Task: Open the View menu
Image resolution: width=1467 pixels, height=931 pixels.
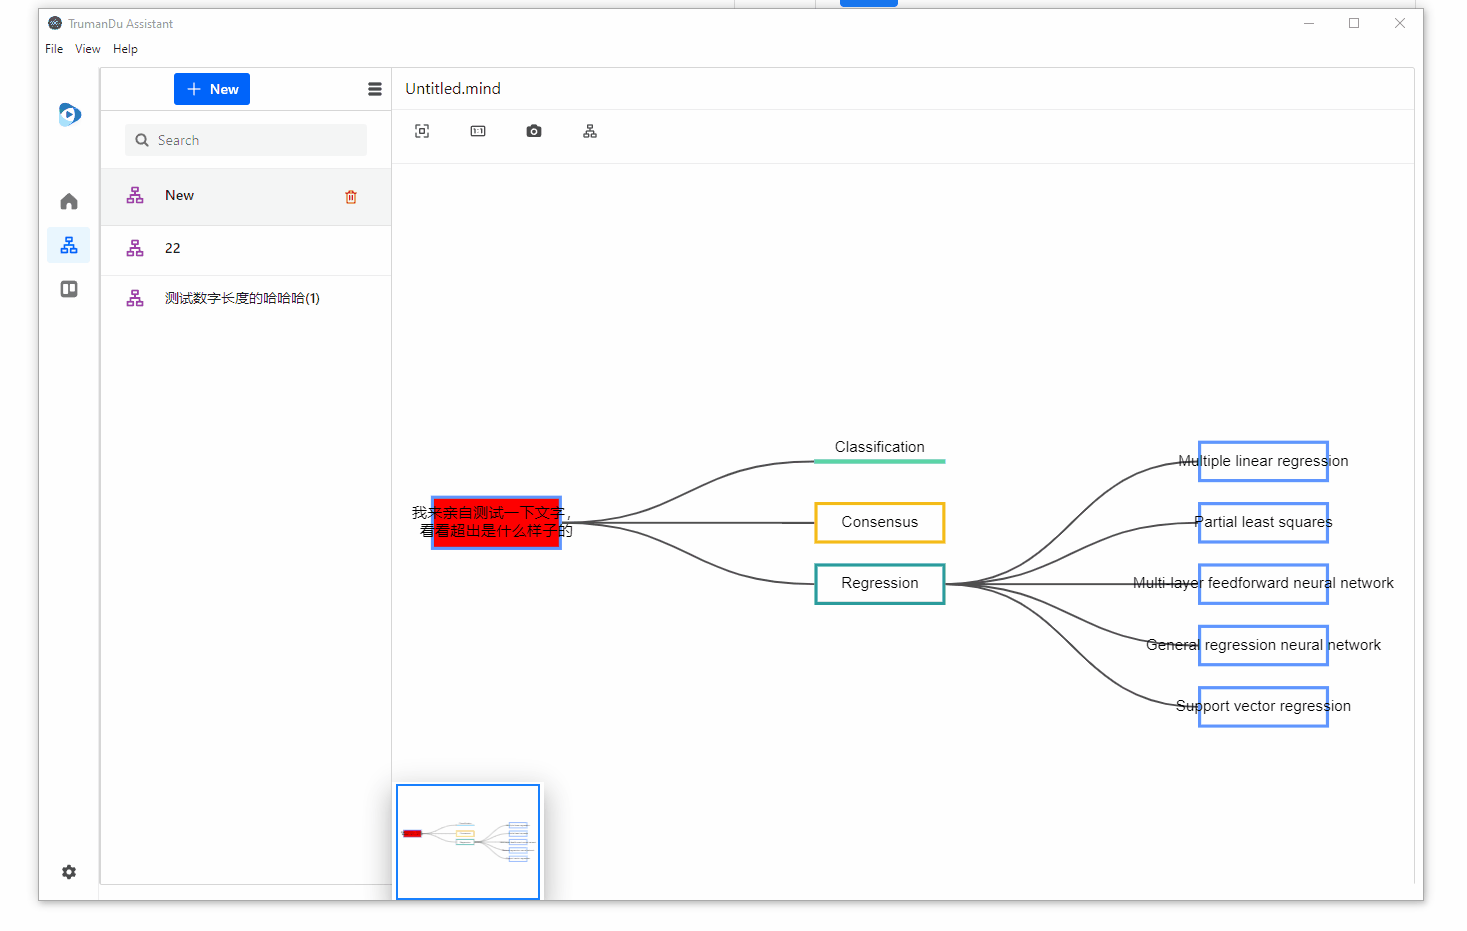Action: point(87,48)
